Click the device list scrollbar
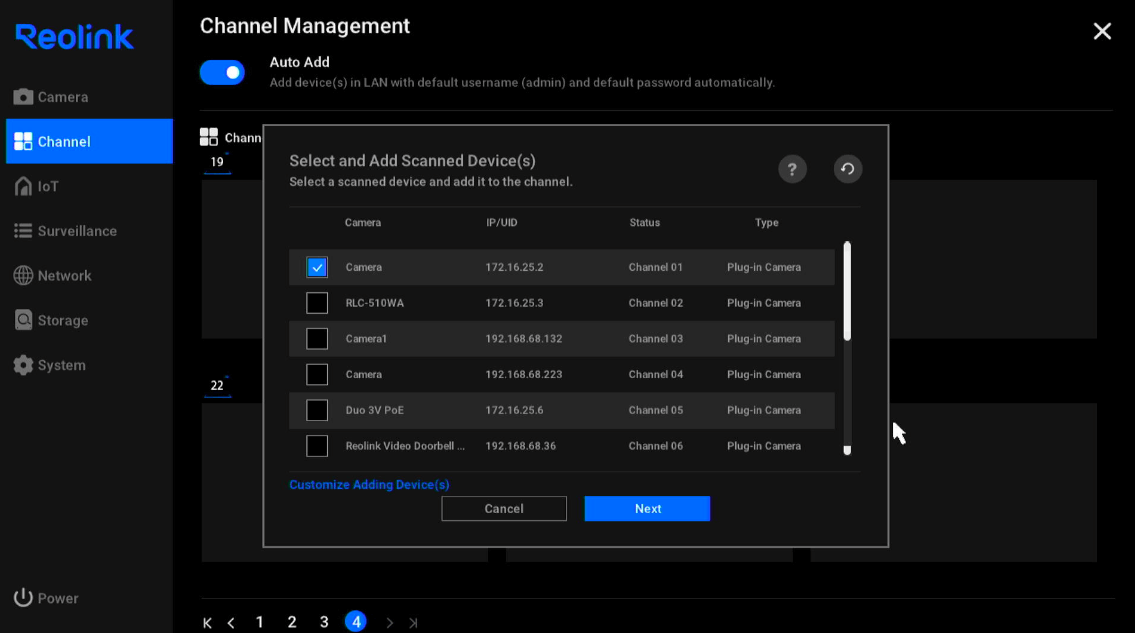 tap(847, 291)
